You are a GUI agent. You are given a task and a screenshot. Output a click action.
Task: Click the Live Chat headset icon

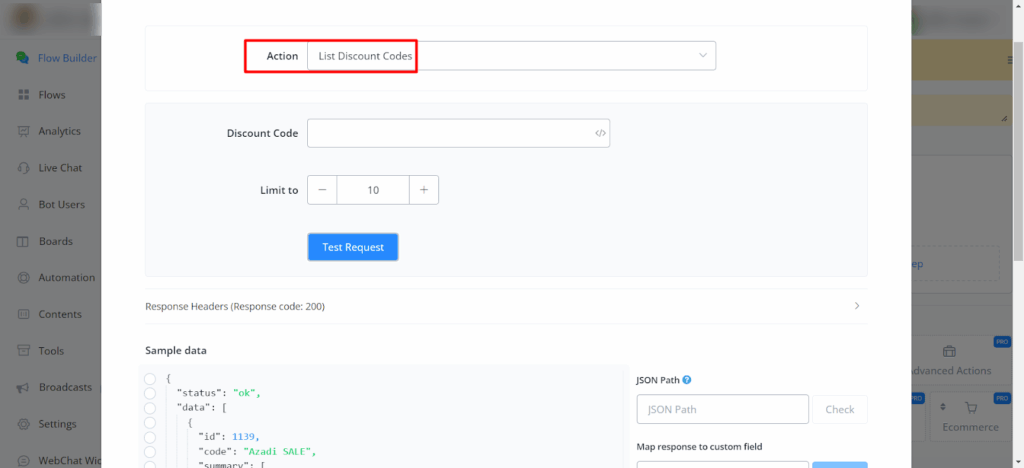[x=22, y=168]
